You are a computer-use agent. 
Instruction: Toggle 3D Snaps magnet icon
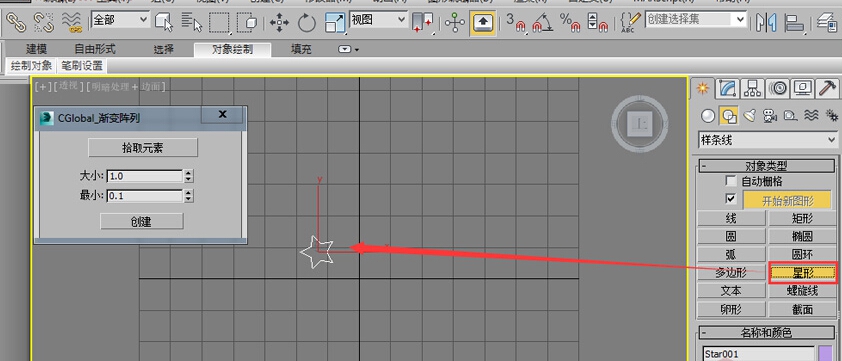(516, 23)
